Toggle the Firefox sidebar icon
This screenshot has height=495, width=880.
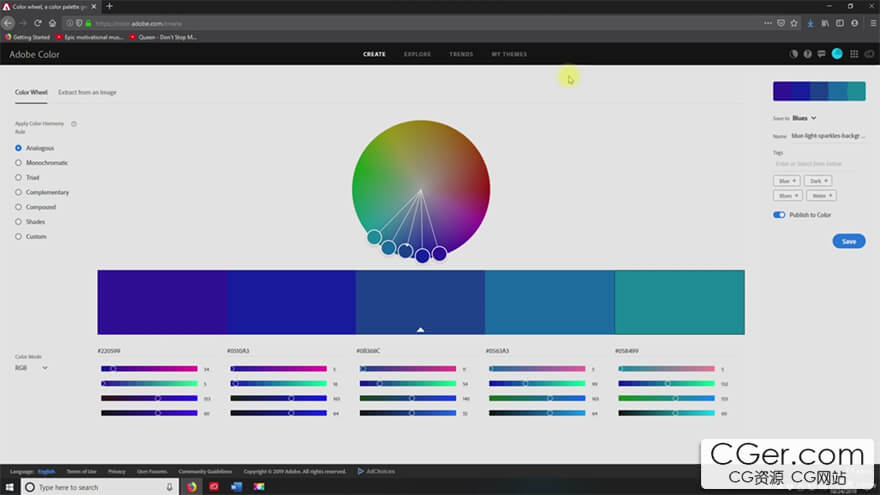[x=840, y=23]
